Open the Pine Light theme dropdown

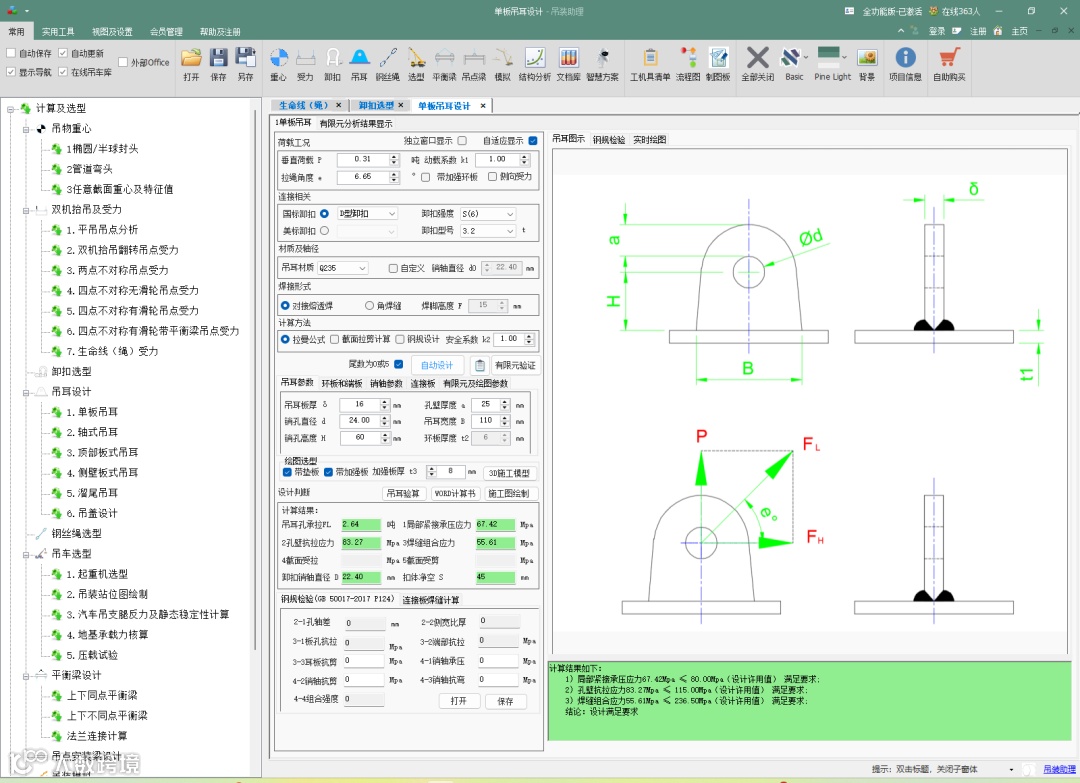tap(845, 56)
